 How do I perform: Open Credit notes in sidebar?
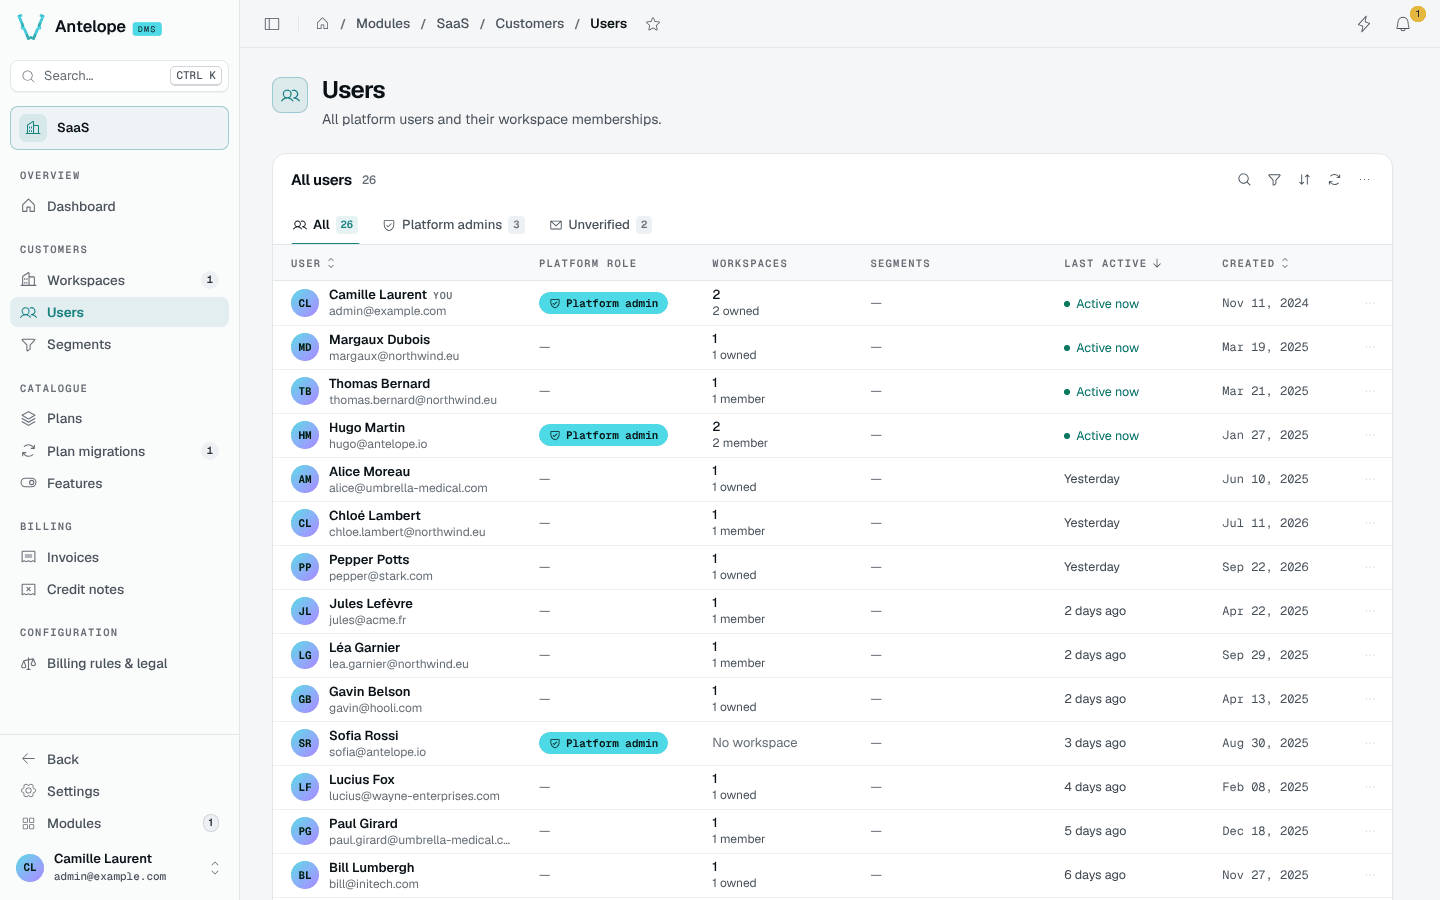tap(119, 589)
